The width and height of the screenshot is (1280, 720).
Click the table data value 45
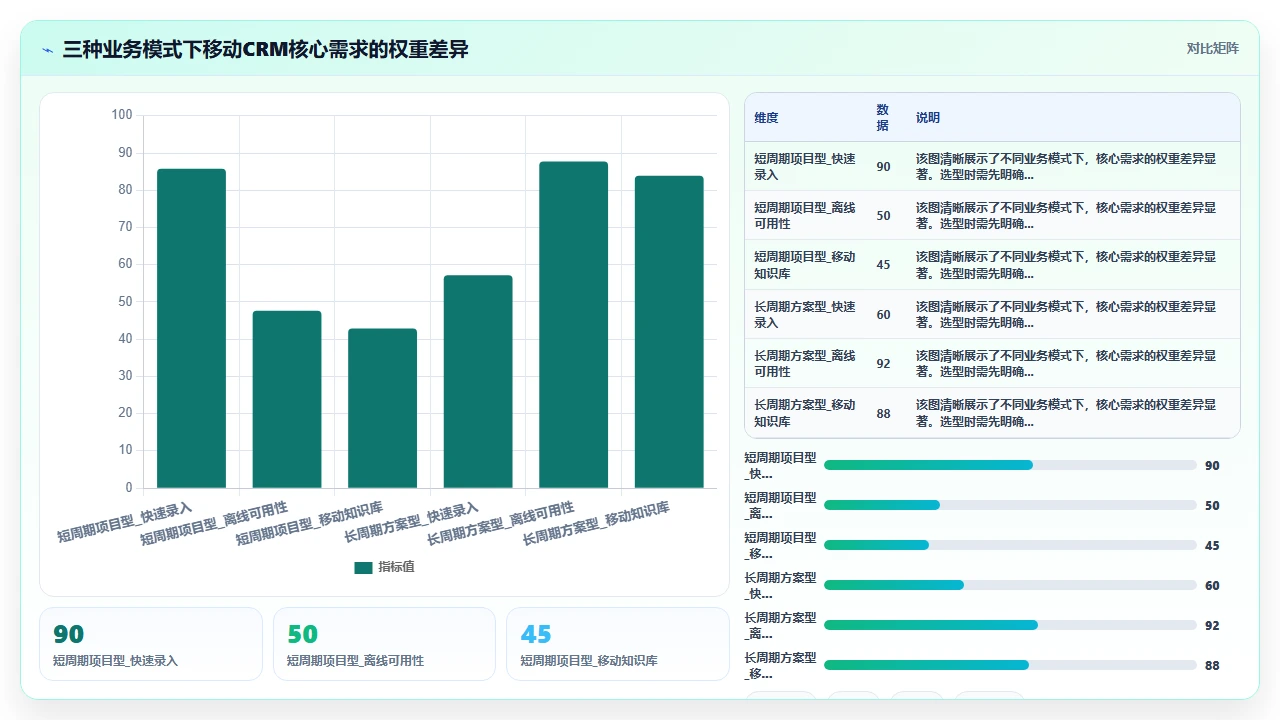883,265
